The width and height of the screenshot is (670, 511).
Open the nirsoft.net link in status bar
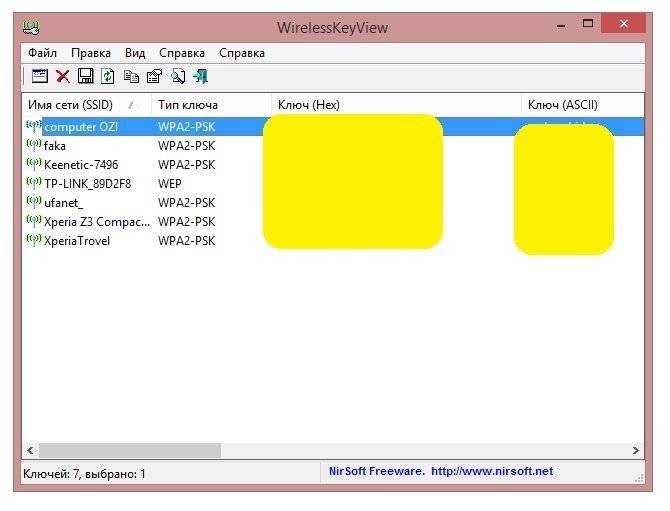point(492,471)
